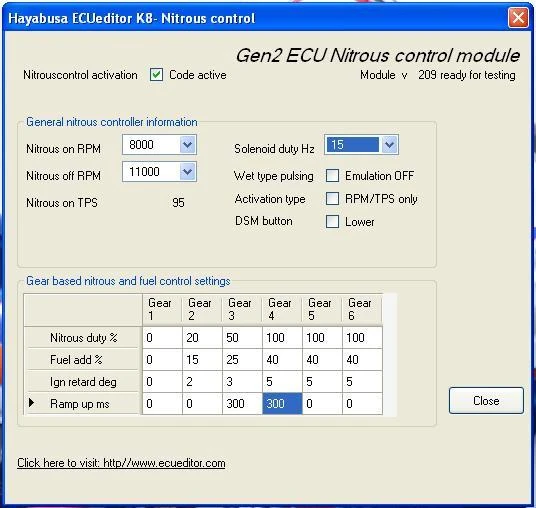Click Fuel add cell 0 for Gear 1
Viewport: 536px width, 508px height.
(x=162, y=360)
